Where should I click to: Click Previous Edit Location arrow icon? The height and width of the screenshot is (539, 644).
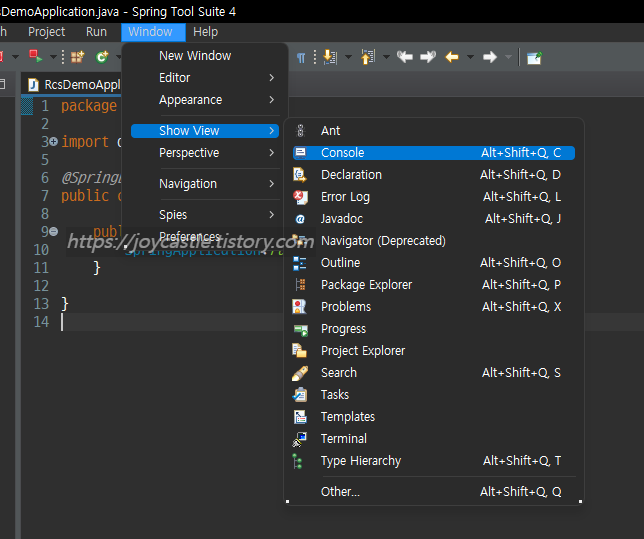tap(405, 57)
